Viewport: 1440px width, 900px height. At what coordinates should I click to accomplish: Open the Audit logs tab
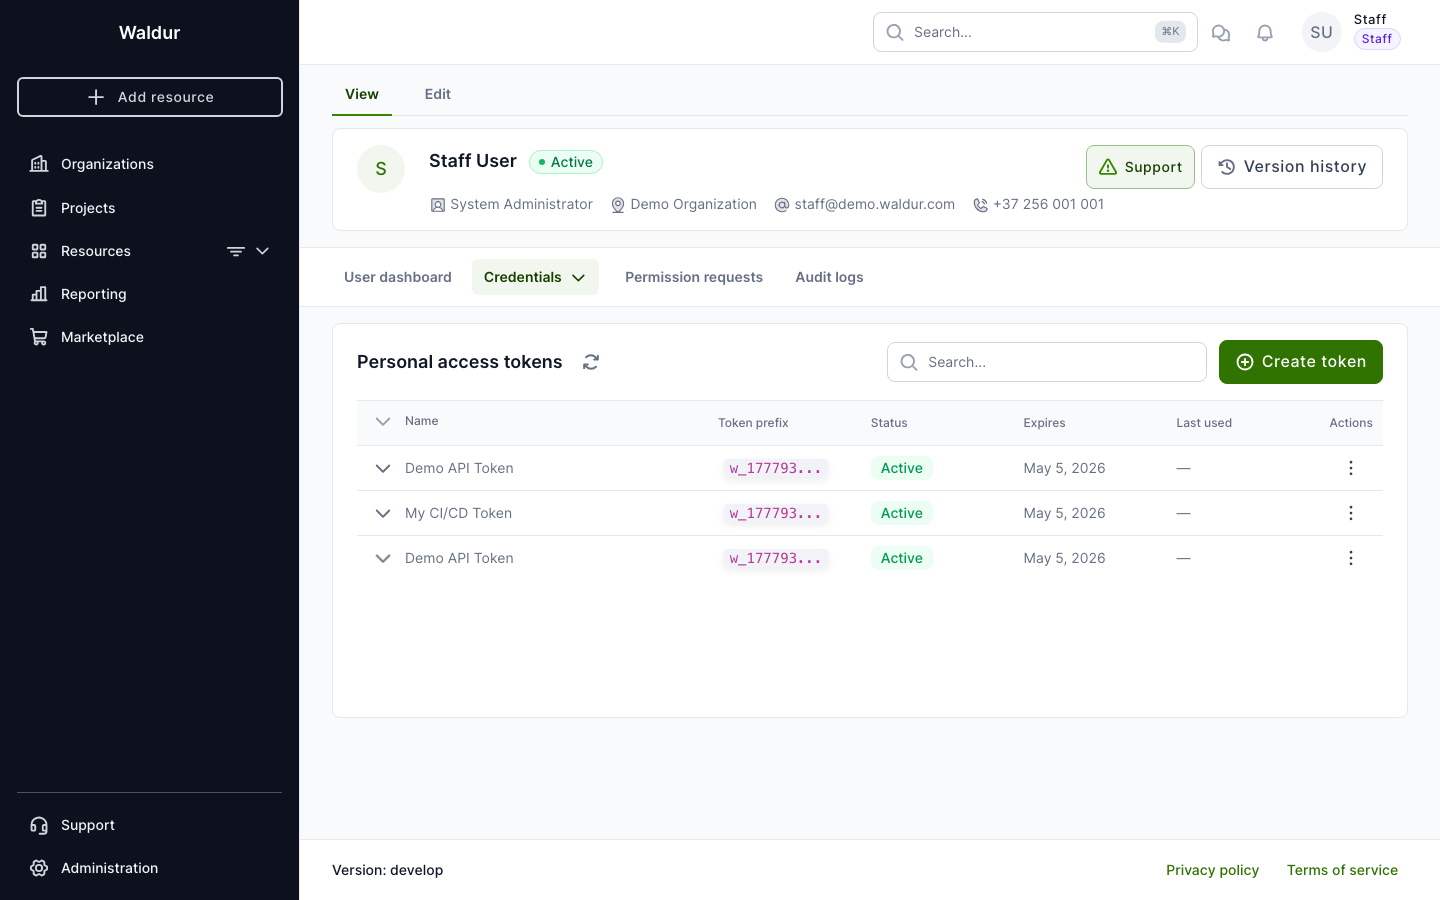coord(829,277)
